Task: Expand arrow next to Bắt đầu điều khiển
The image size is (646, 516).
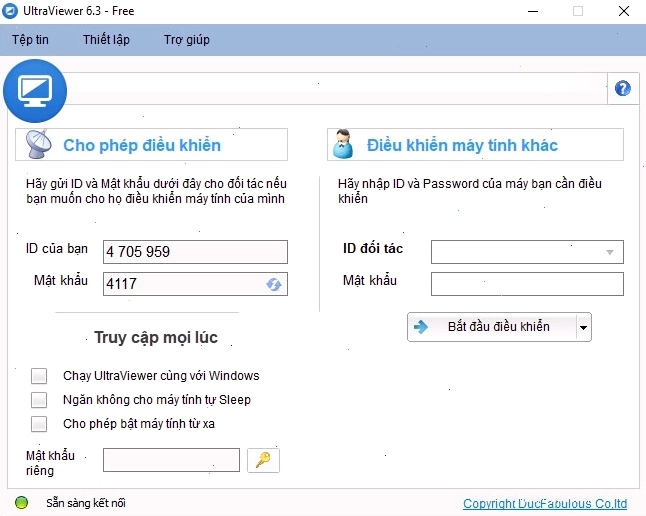Action: 583,327
